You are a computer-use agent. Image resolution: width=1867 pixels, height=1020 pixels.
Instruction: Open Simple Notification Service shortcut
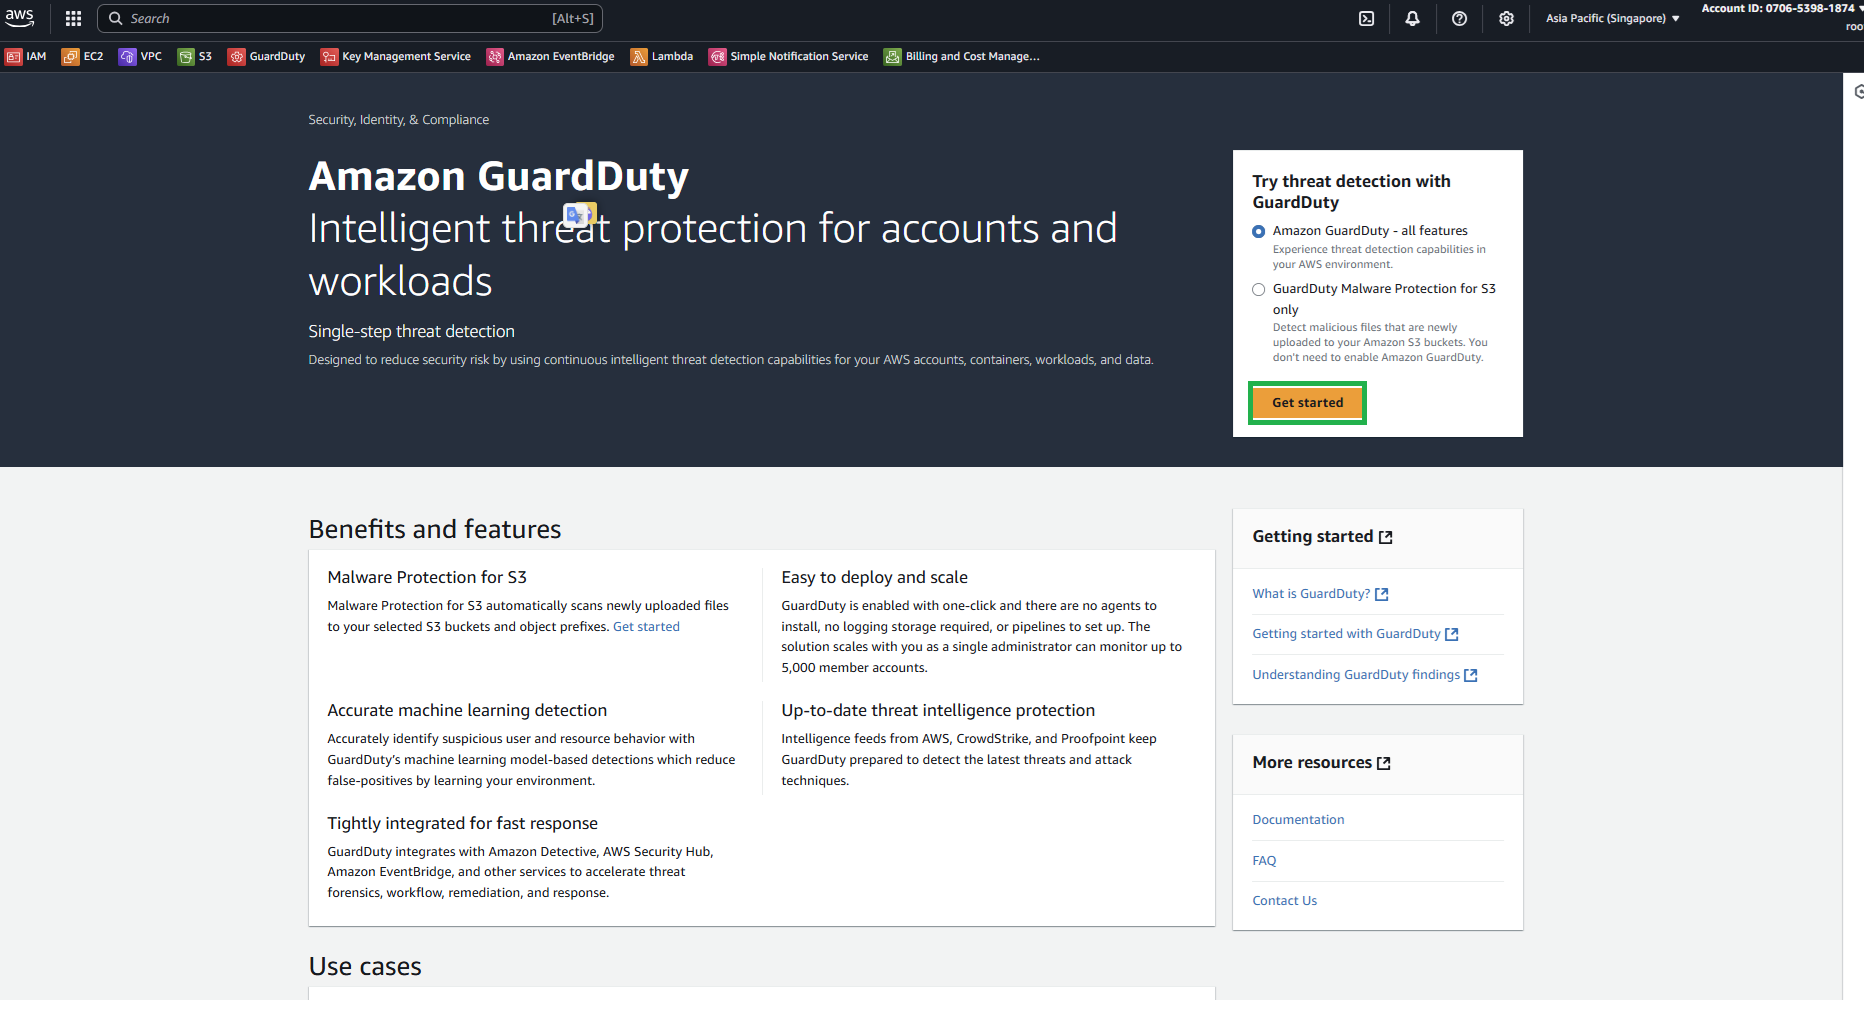click(789, 56)
